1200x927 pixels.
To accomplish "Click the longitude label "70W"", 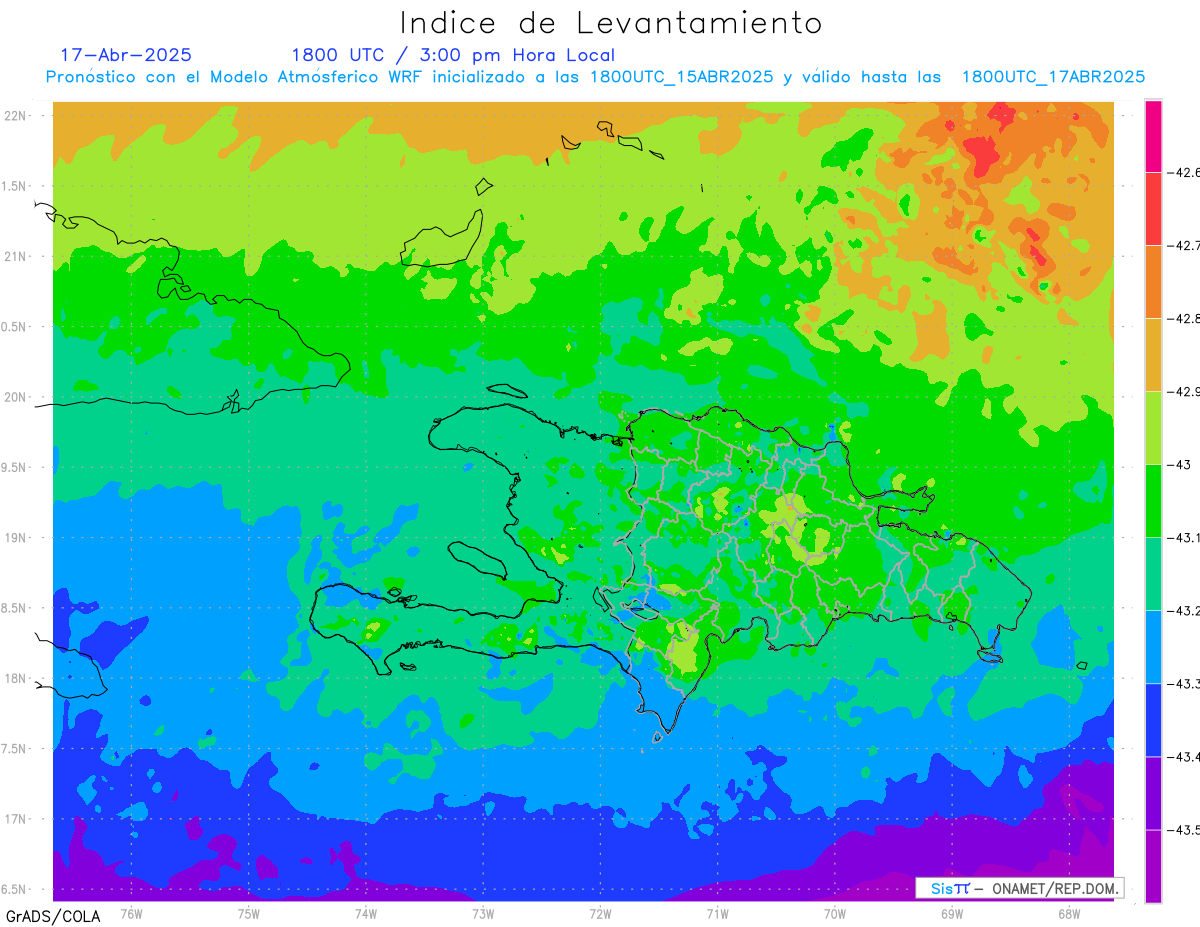I will point(834,912).
